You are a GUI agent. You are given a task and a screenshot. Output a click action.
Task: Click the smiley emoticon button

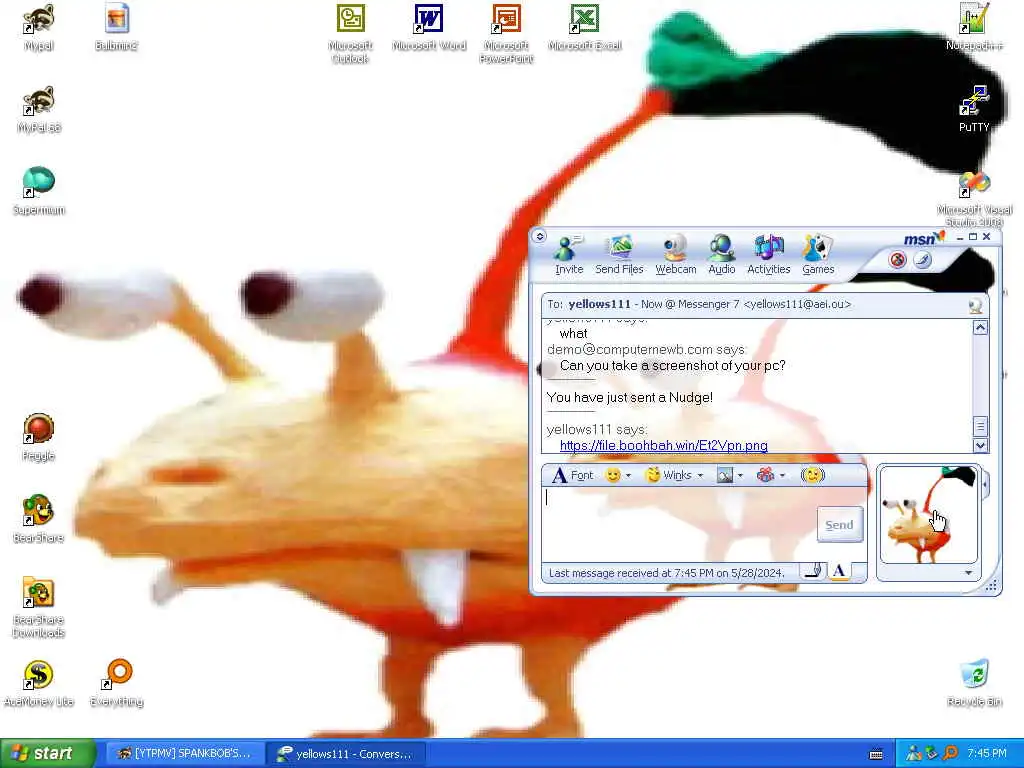[613, 475]
